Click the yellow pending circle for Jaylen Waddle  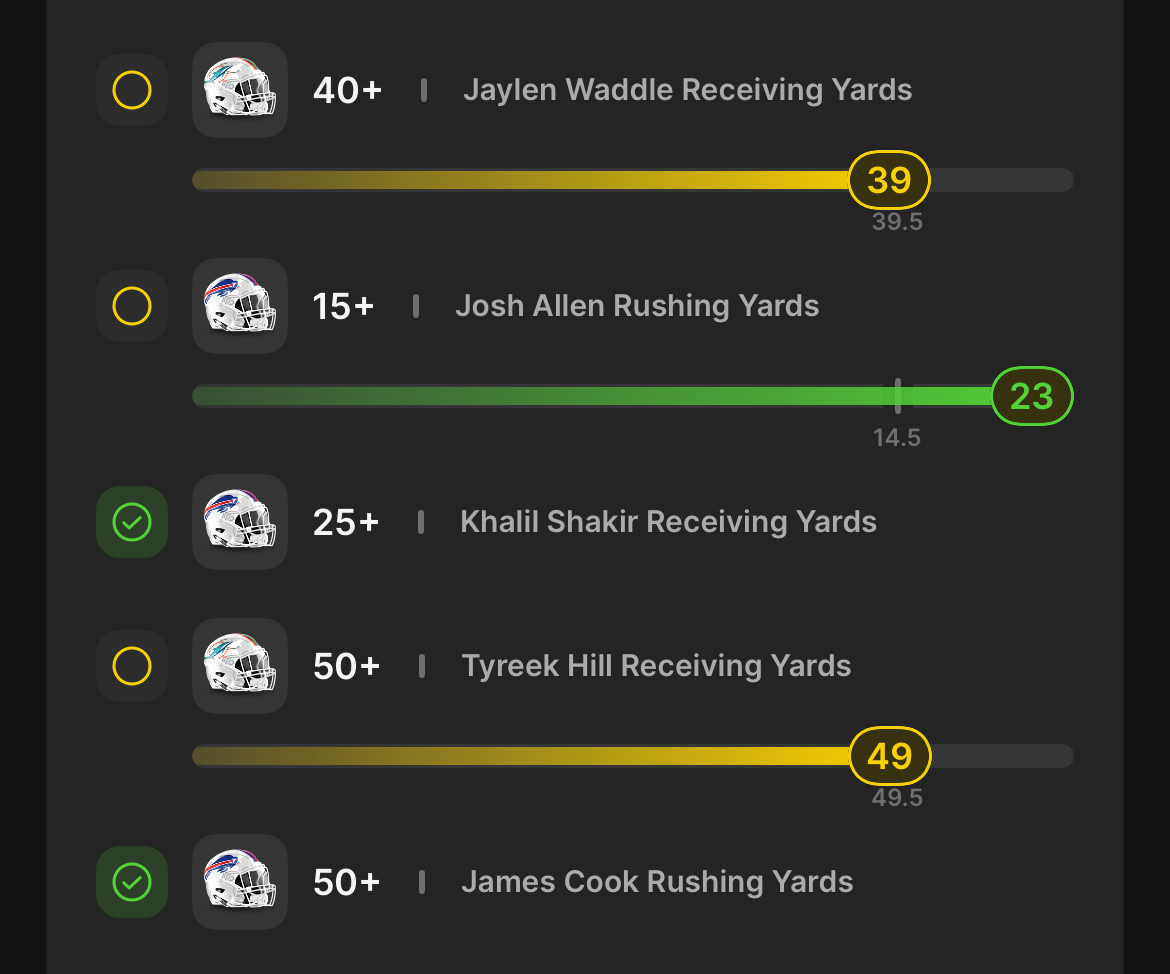tap(132, 90)
